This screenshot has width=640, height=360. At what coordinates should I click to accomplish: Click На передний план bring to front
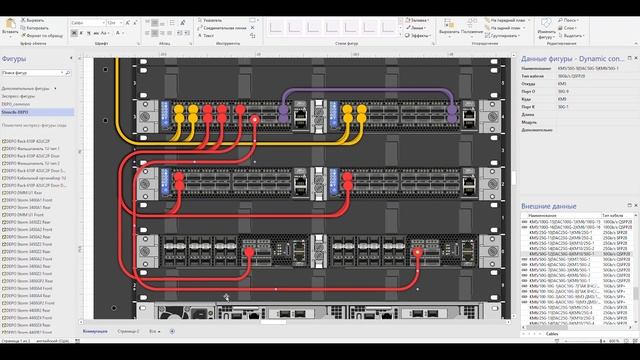[507, 20]
